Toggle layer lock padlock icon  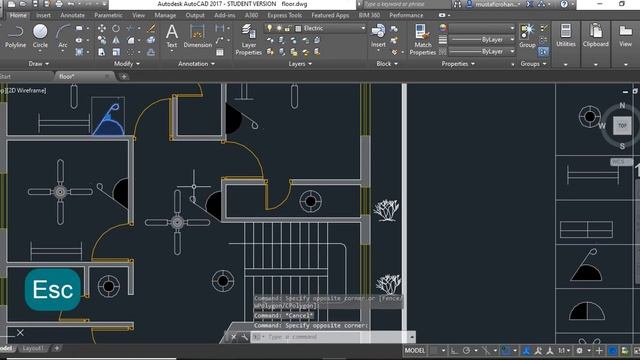click(x=288, y=28)
